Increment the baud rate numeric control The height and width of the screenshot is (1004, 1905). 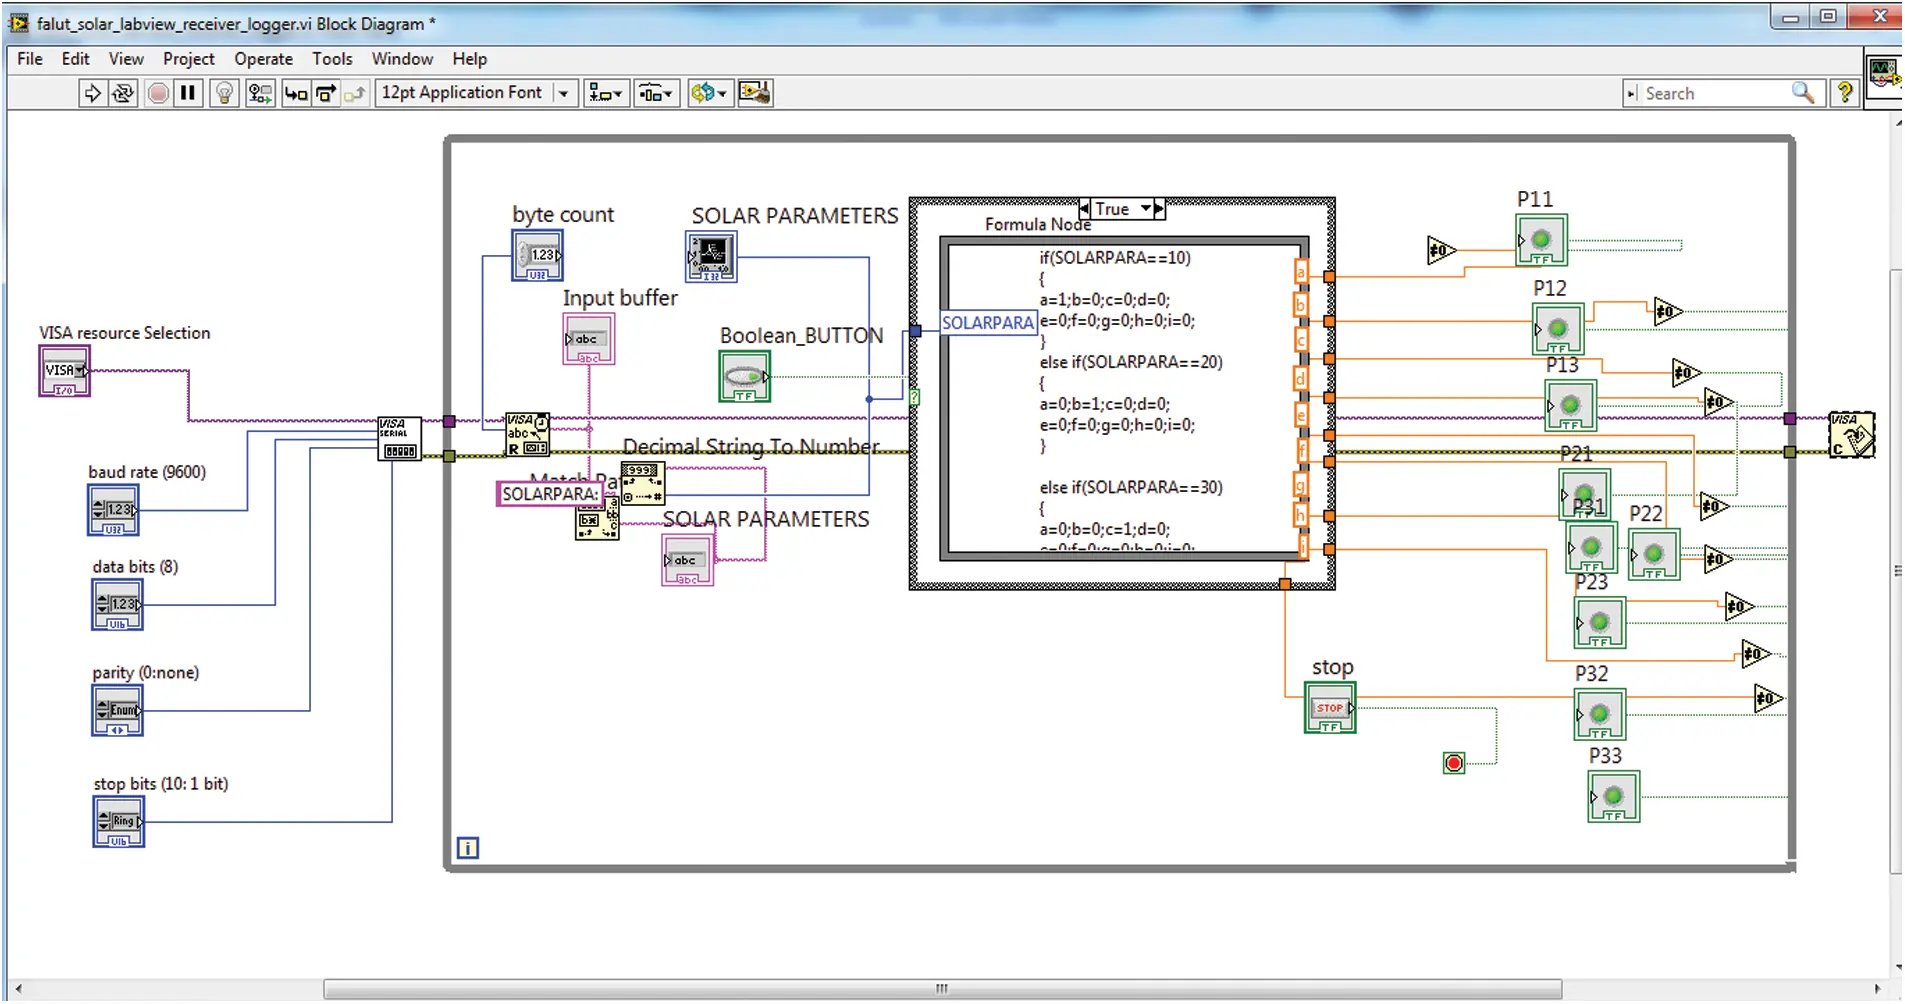click(x=99, y=503)
